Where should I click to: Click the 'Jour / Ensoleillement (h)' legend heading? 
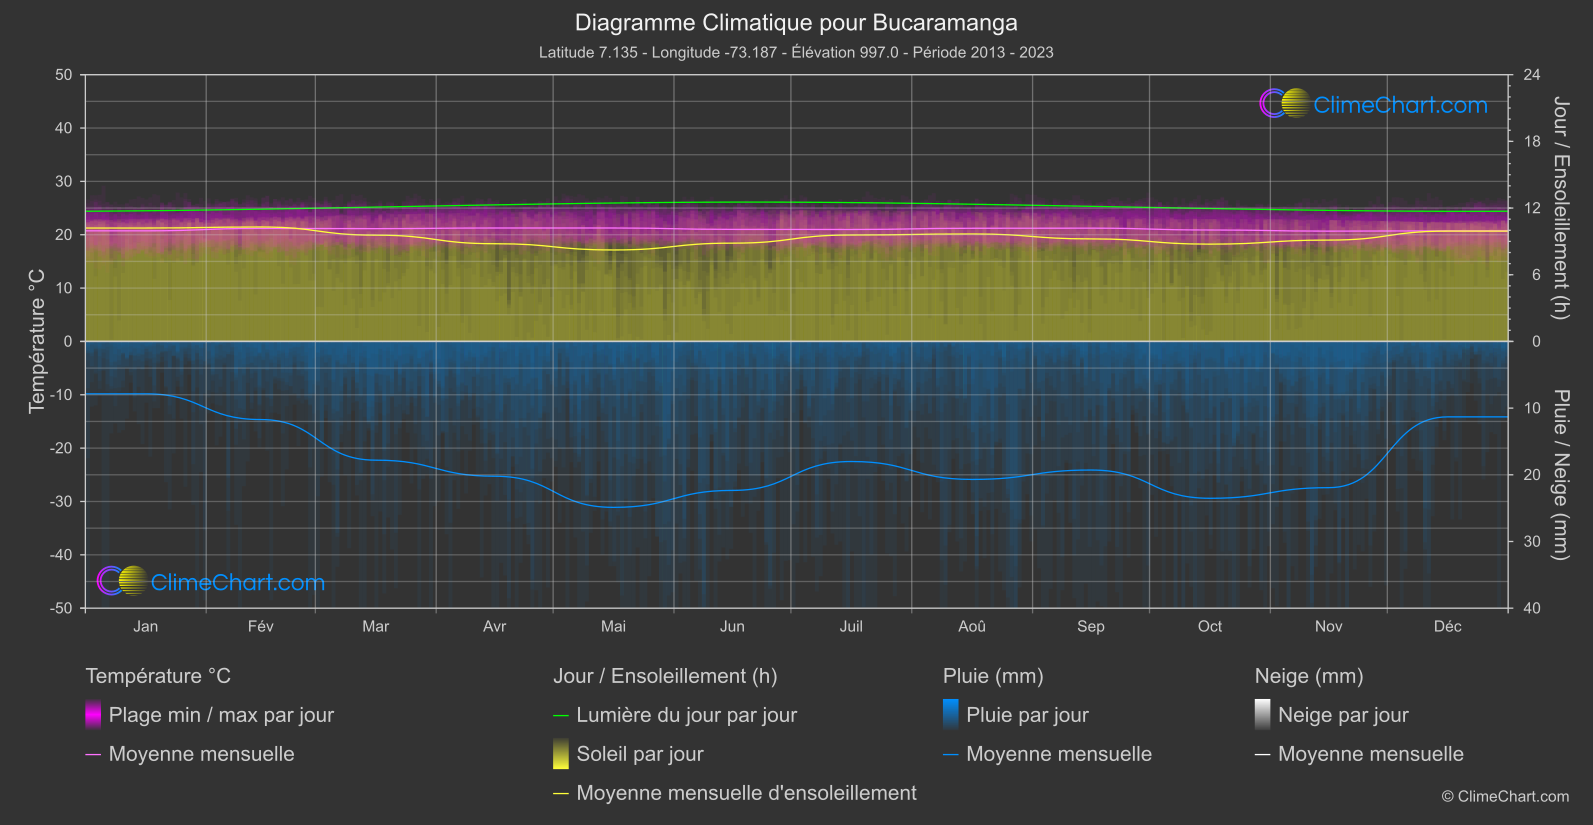click(665, 676)
